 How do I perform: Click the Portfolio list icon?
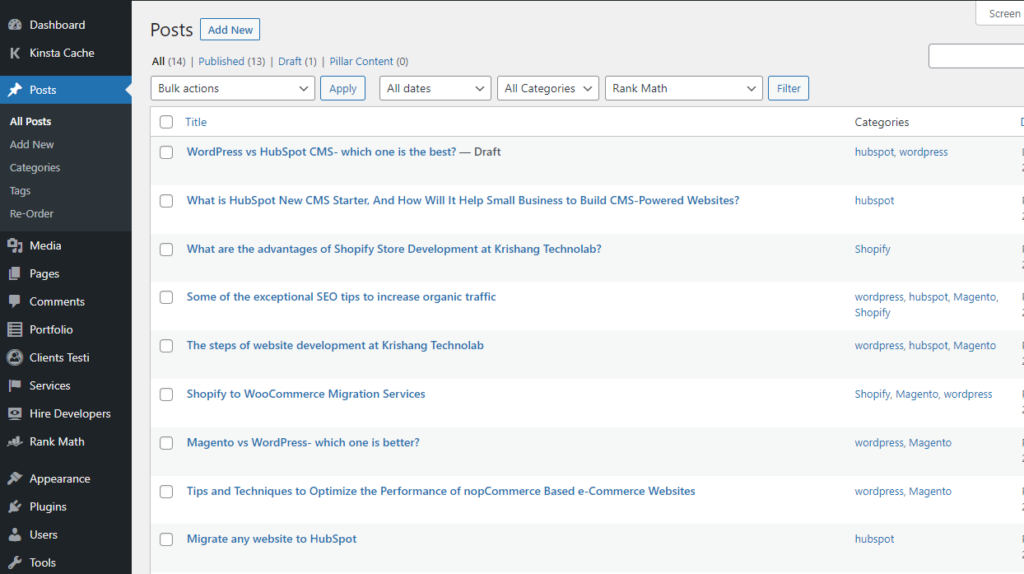(x=15, y=329)
